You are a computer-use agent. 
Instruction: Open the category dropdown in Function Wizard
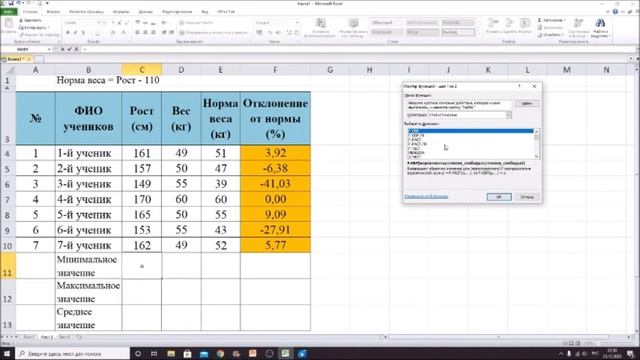[509, 115]
